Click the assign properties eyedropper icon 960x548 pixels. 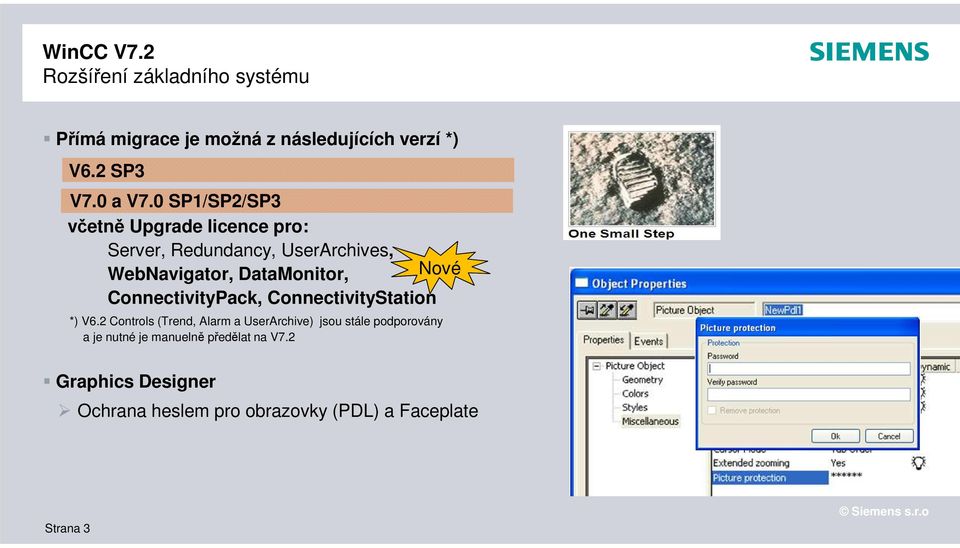click(x=626, y=310)
